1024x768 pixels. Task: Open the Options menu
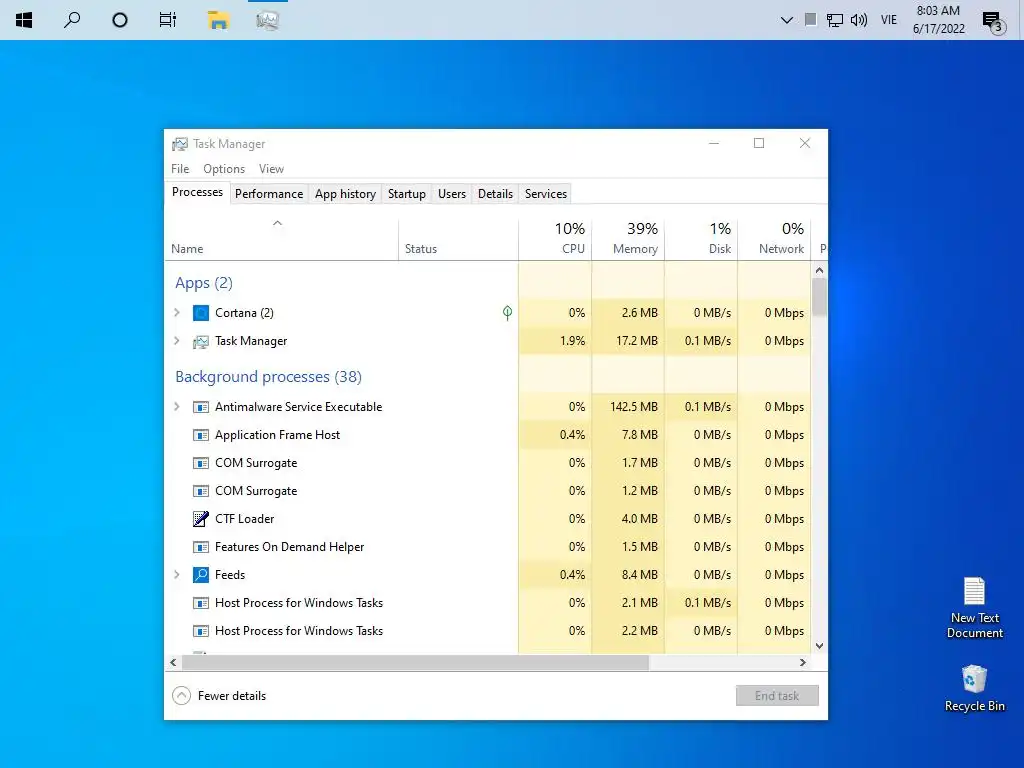click(x=224, y=168)
